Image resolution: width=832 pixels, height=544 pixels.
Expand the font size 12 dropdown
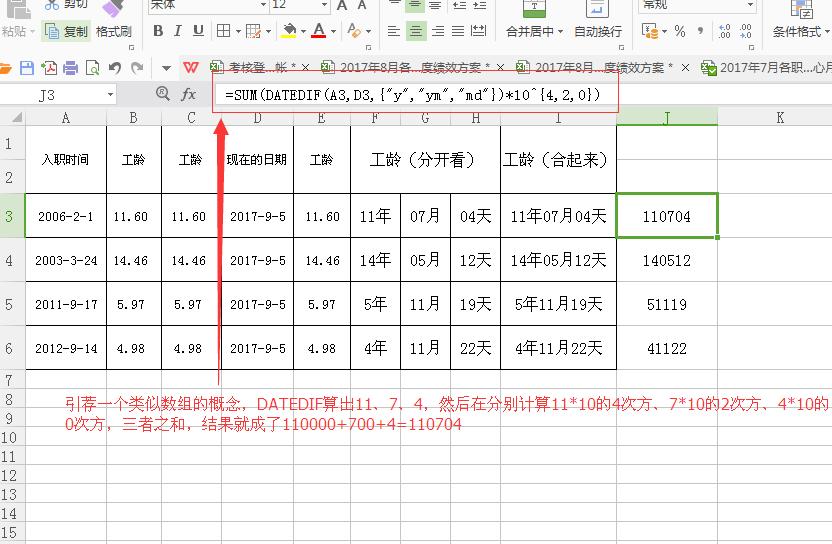coord(325,5)
